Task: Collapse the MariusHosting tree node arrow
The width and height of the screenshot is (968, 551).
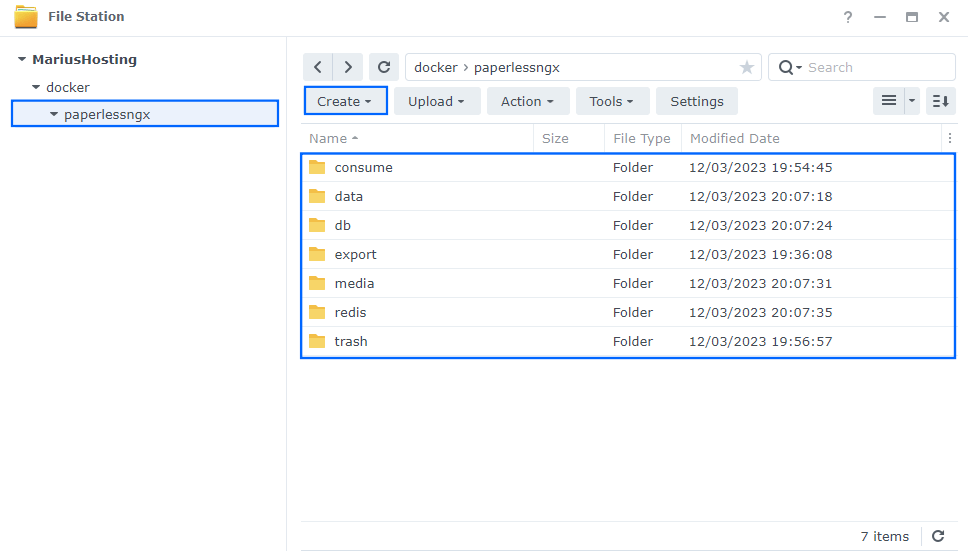Action: [x=22, y=59]
